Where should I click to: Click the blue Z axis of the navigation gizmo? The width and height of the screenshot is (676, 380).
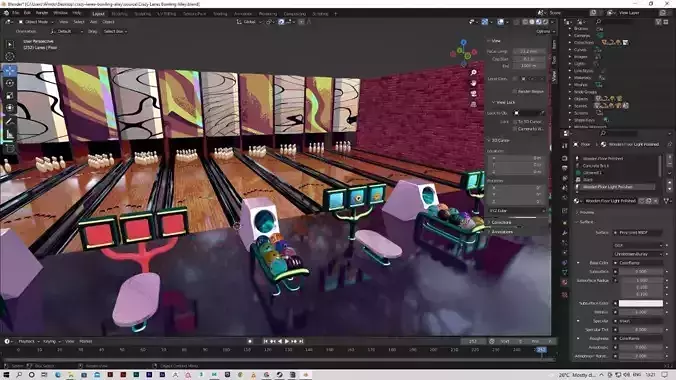point(463,43)
